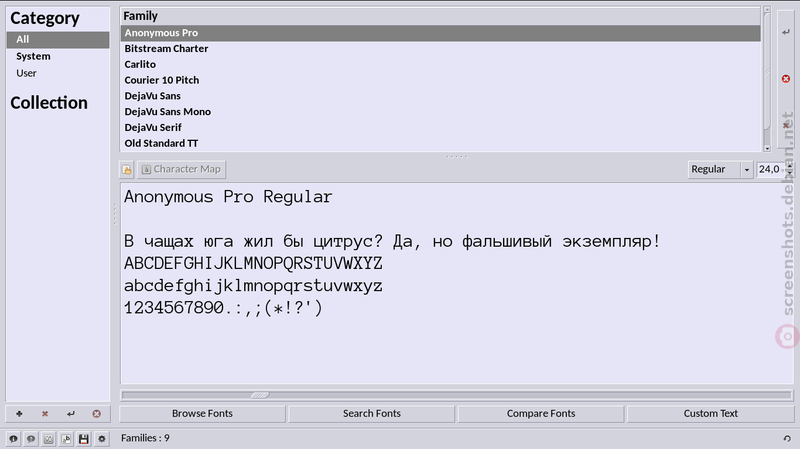Click the family list scrollbar up arrow
800x449 pixels.
(x=767, y=10)
